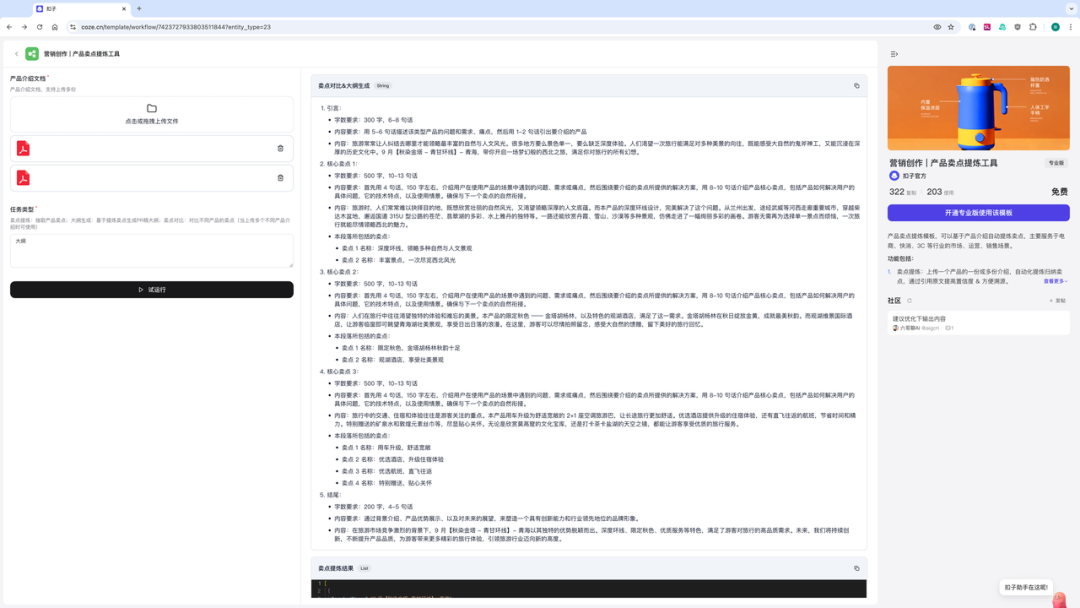Click the 专业版 badge label
Image resolution: width=1080 pixels, height=608 pixels.
click(x=1056, y=163)
